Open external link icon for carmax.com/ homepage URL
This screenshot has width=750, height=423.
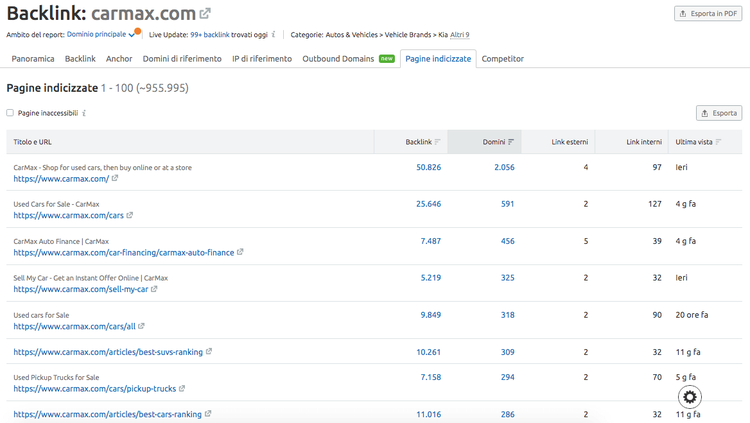coord(115,178)
